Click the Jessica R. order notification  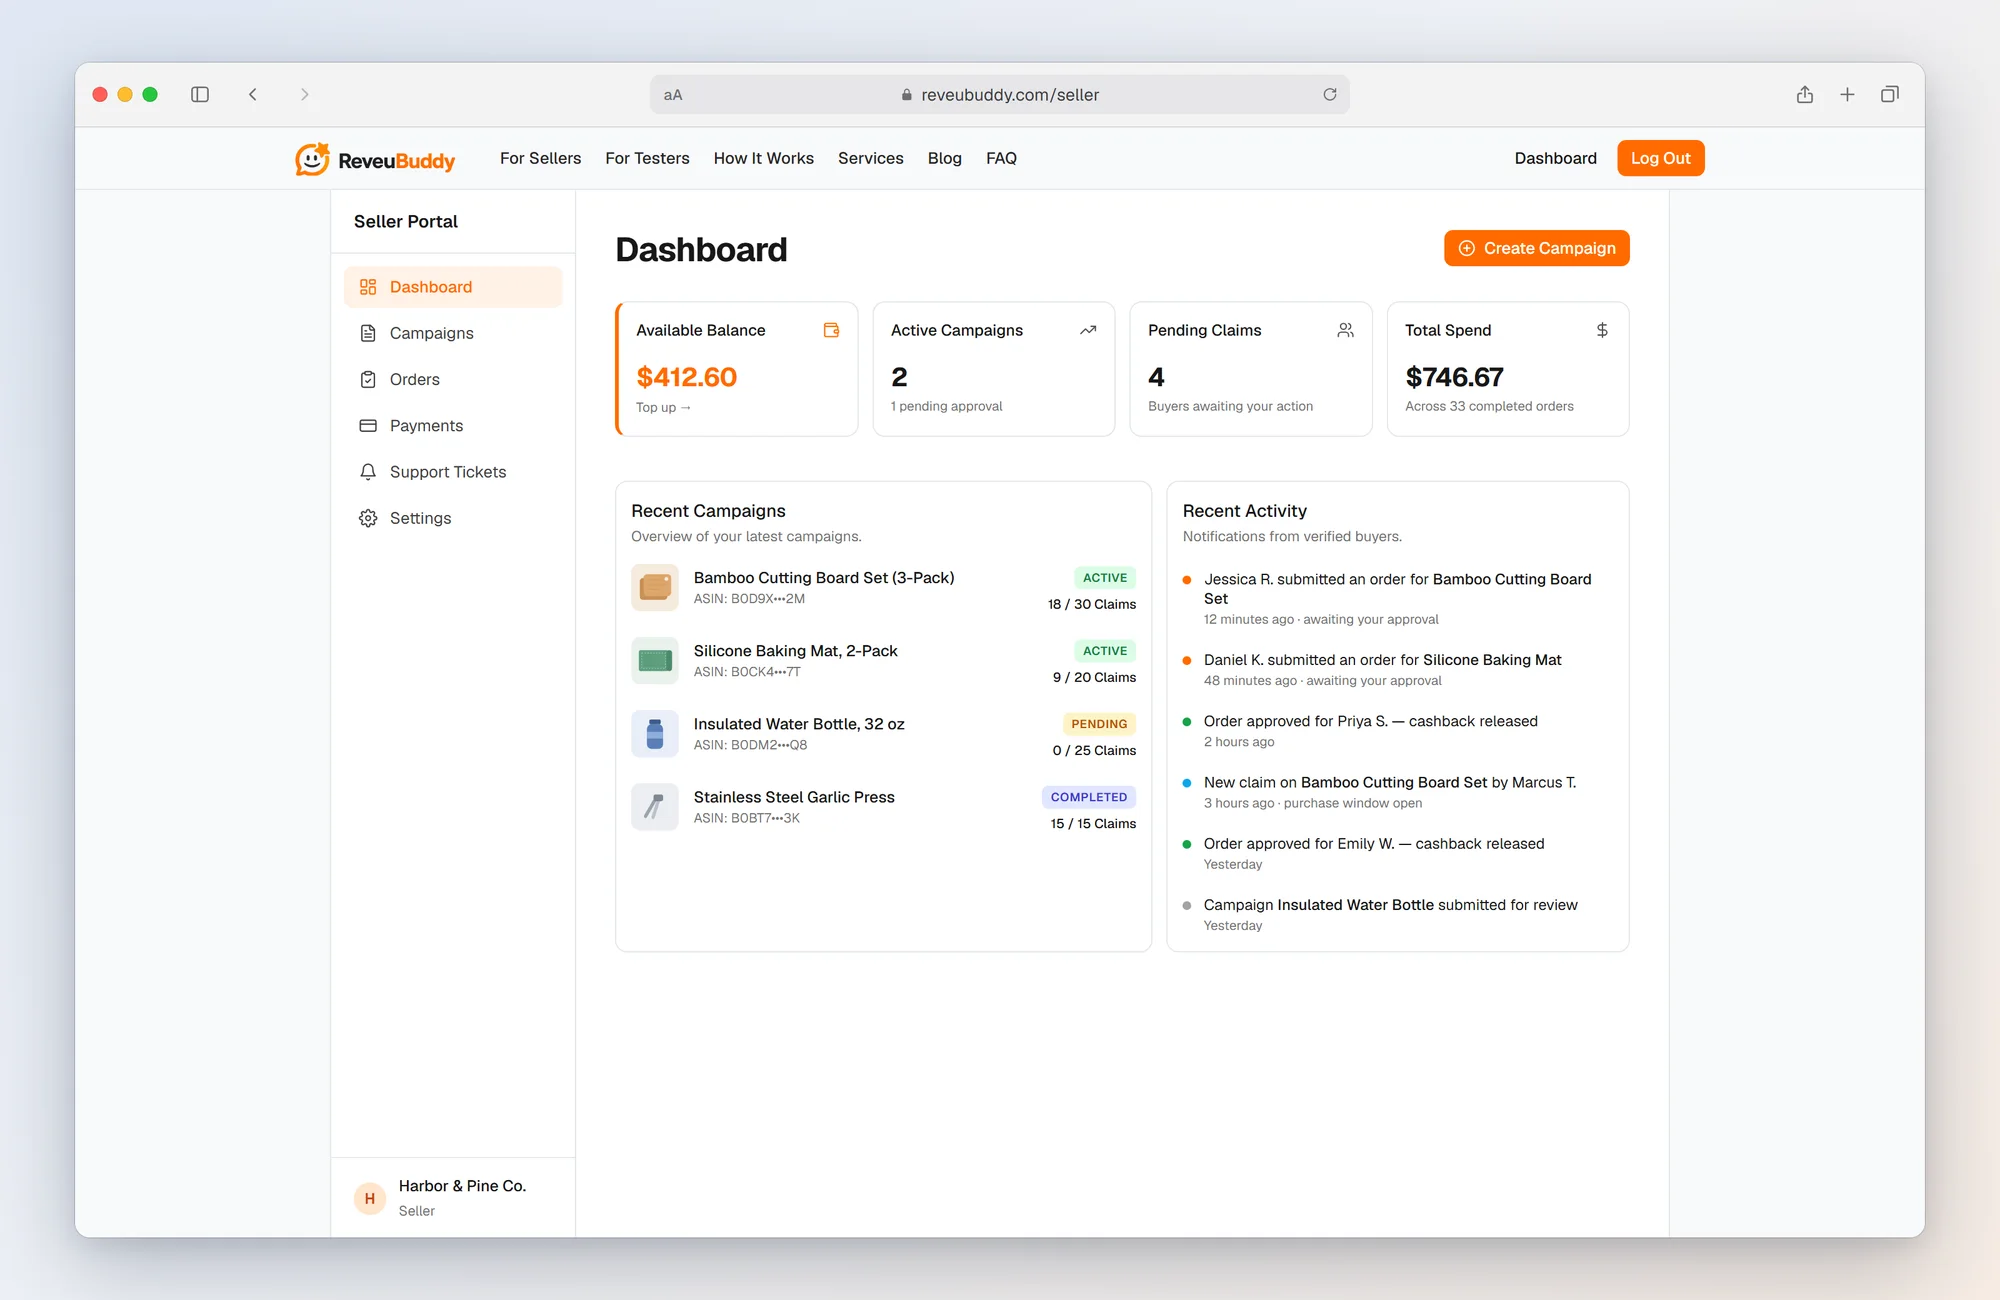[x=1397, y=598]
